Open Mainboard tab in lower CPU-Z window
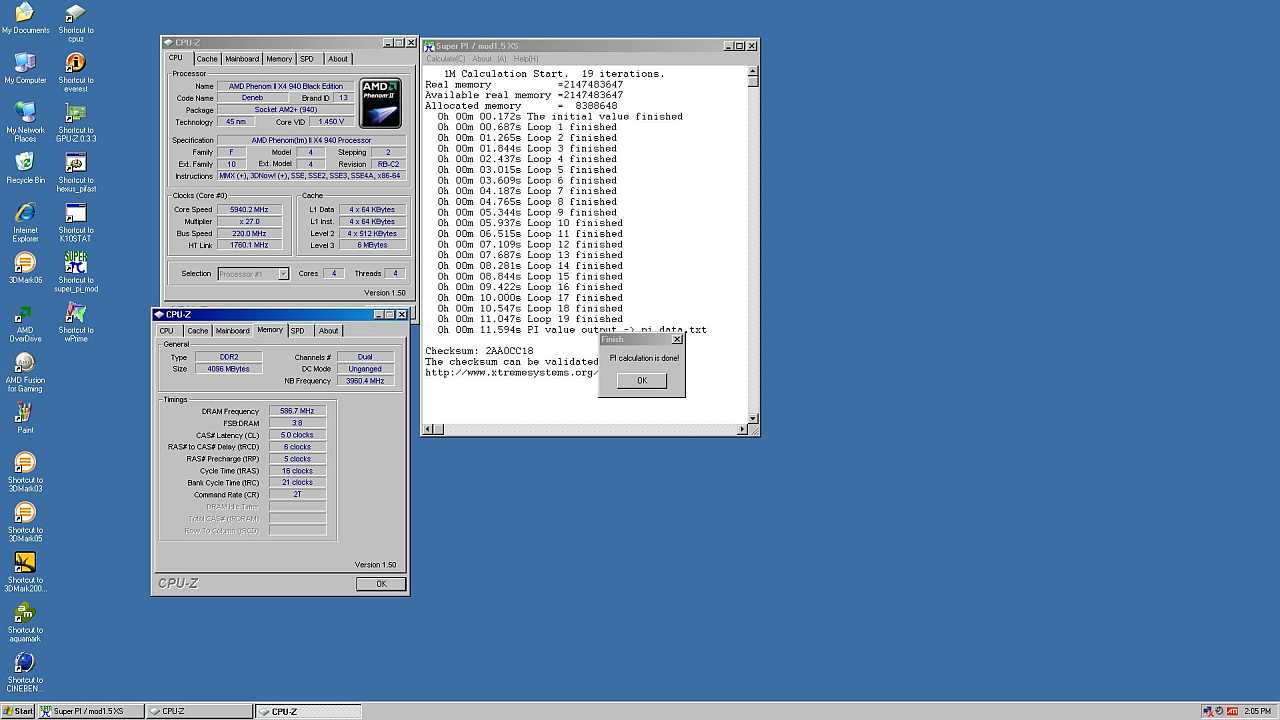 tap(232, 331)
